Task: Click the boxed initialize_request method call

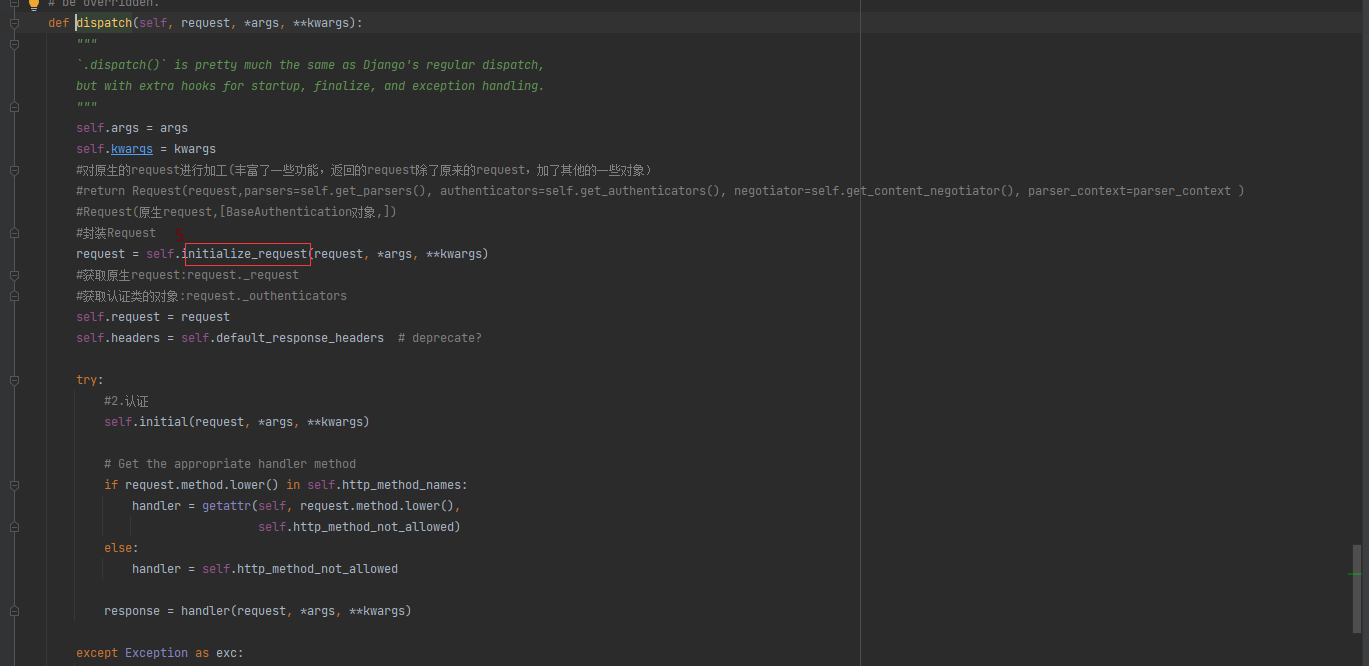Action: [246, 254]
